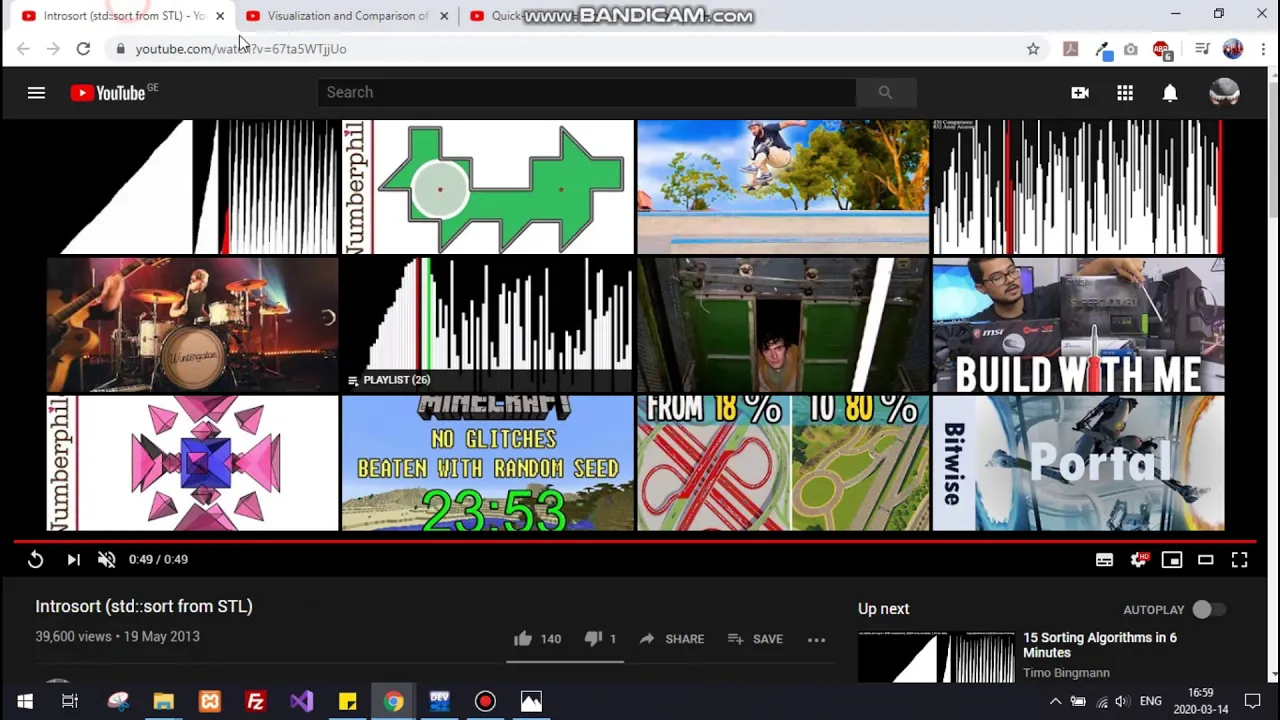Open the BUILD WITH ME suggestion
Screen dimensions: 1280x720
pyautogui.click(x=1078, y=325)
